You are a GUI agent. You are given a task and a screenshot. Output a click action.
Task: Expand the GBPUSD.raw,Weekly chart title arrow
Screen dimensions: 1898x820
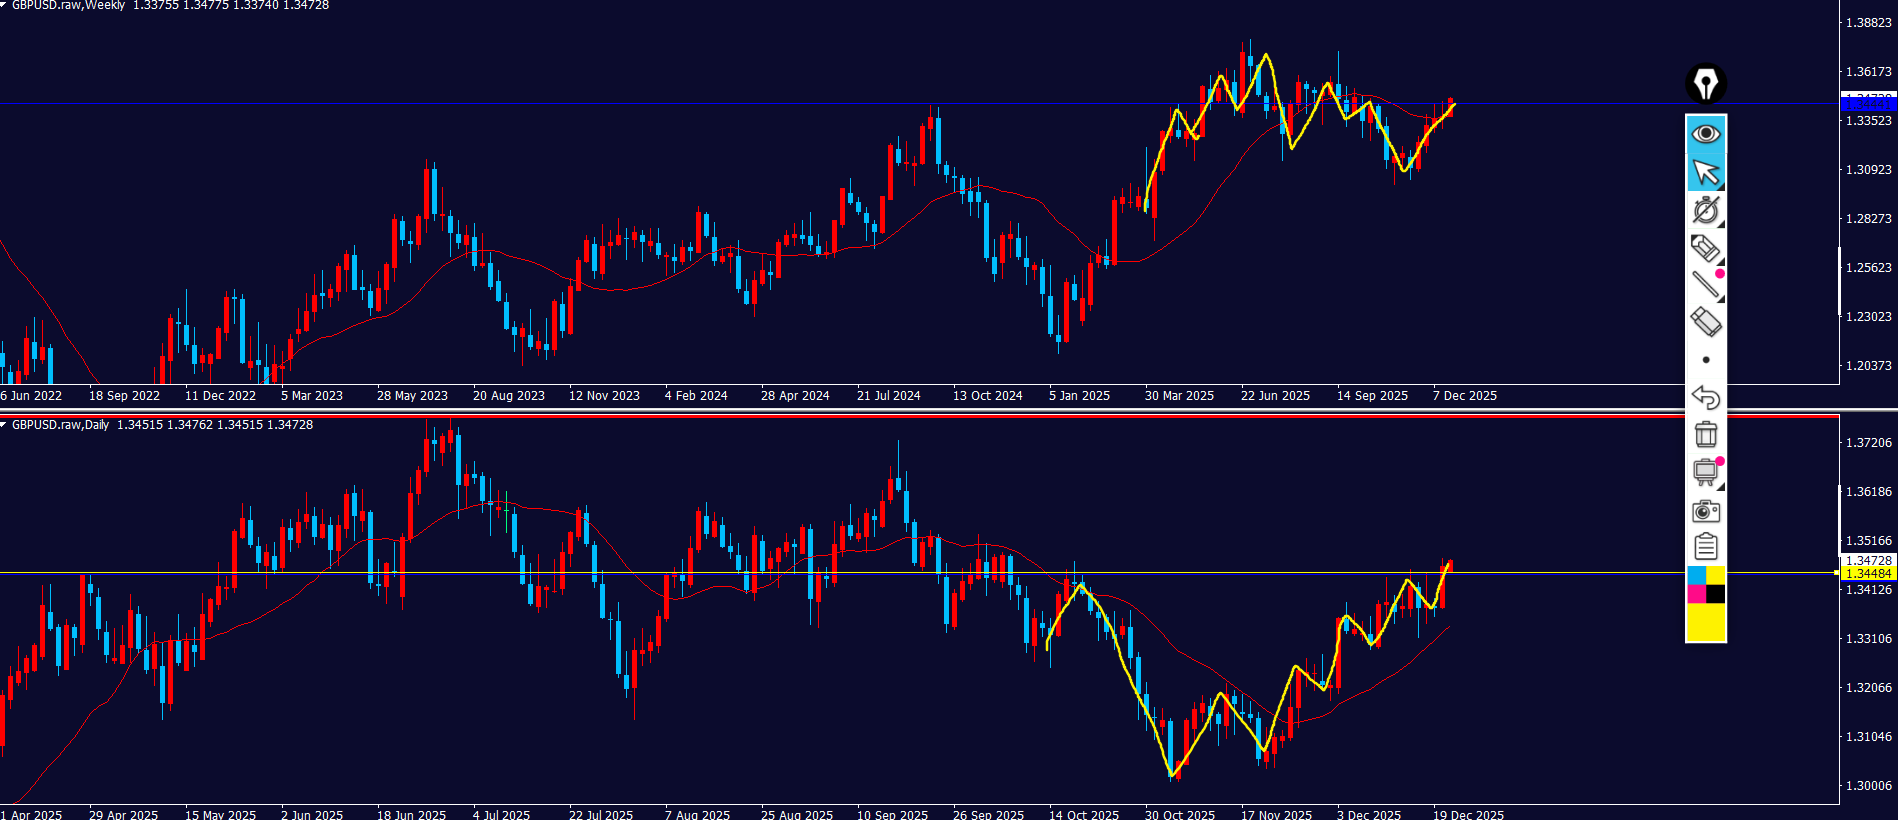4,5
